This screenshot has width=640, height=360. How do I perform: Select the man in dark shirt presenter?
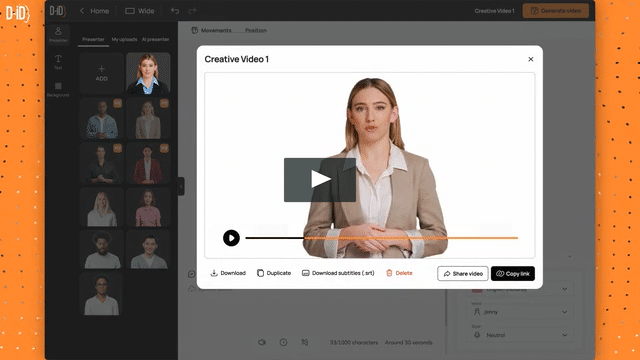(x=102, y=163)
